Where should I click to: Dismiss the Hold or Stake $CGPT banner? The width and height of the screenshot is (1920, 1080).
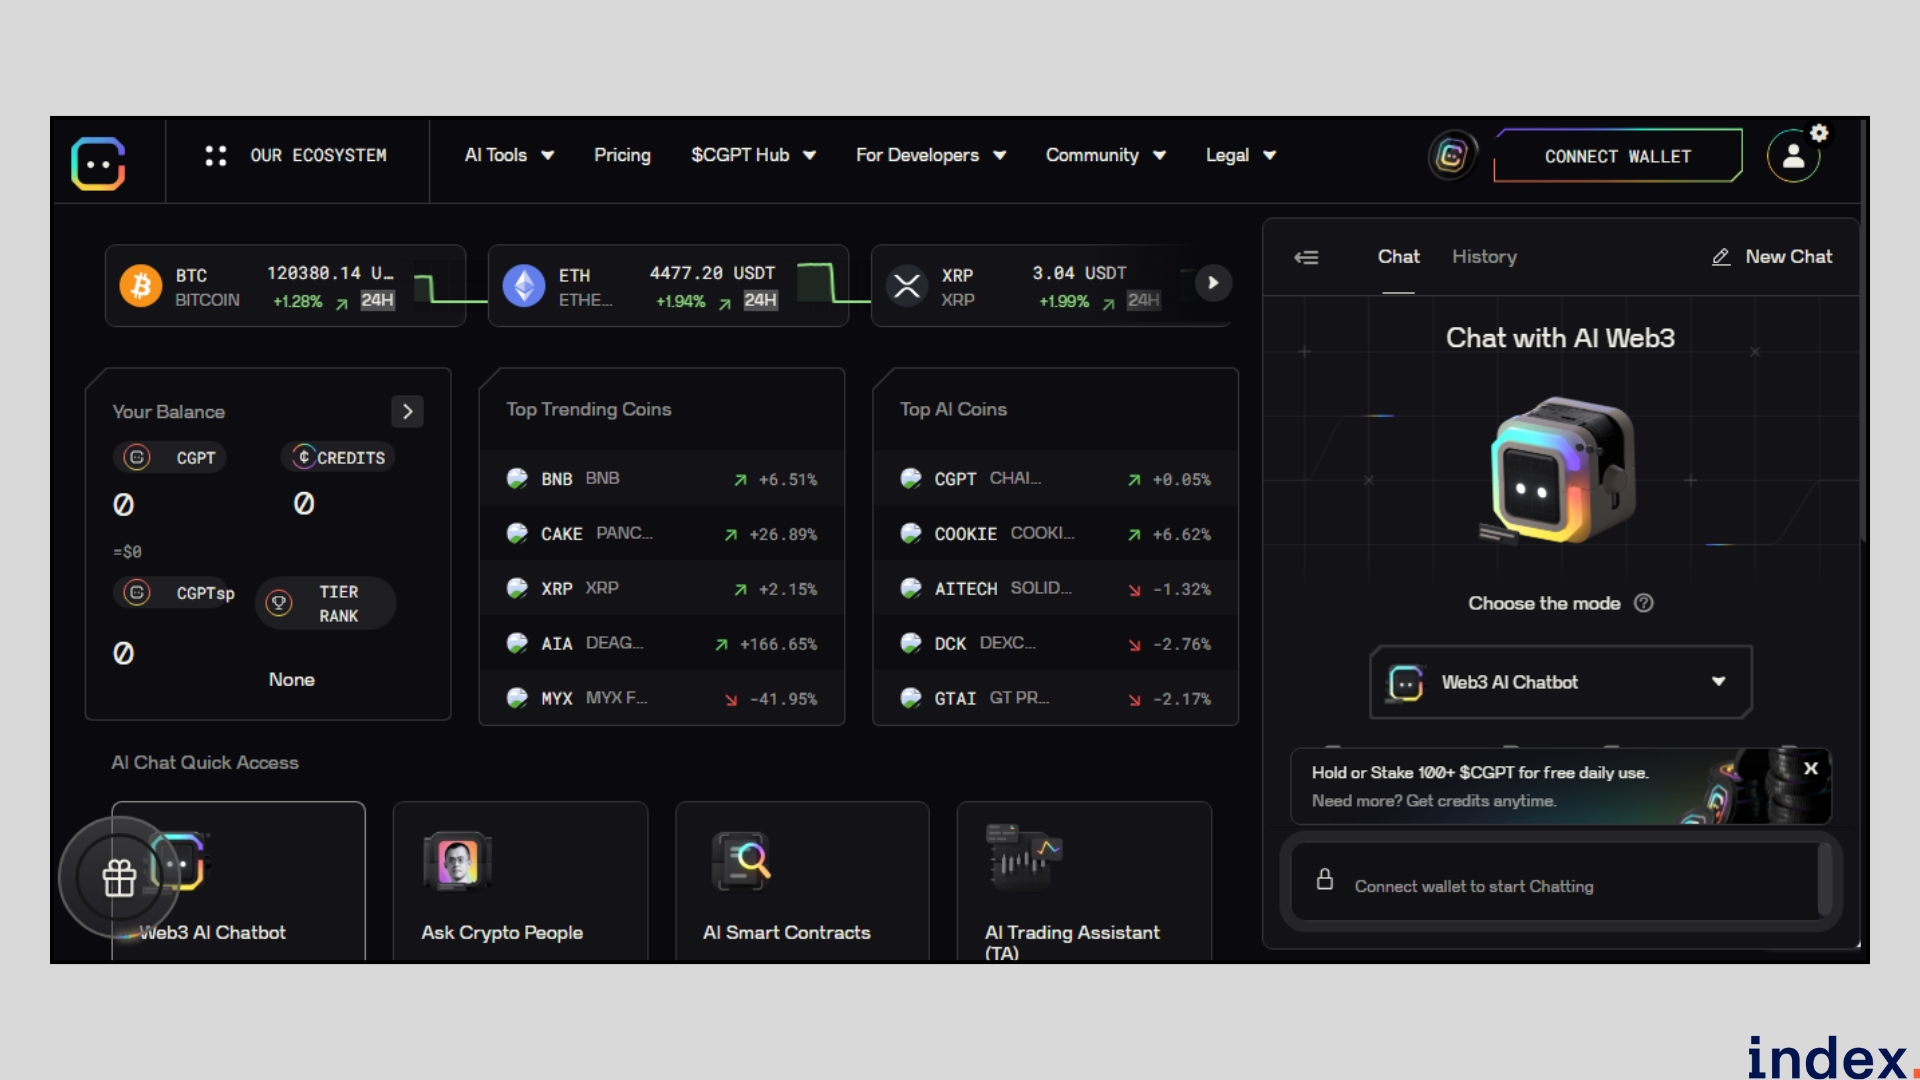click(1811, 768)
